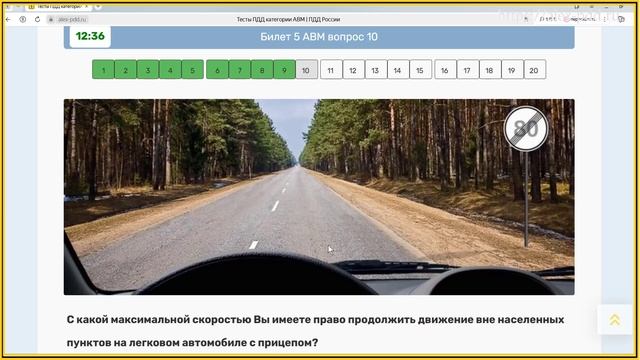Open question 5 in the ticket navigator

[193, 70]
